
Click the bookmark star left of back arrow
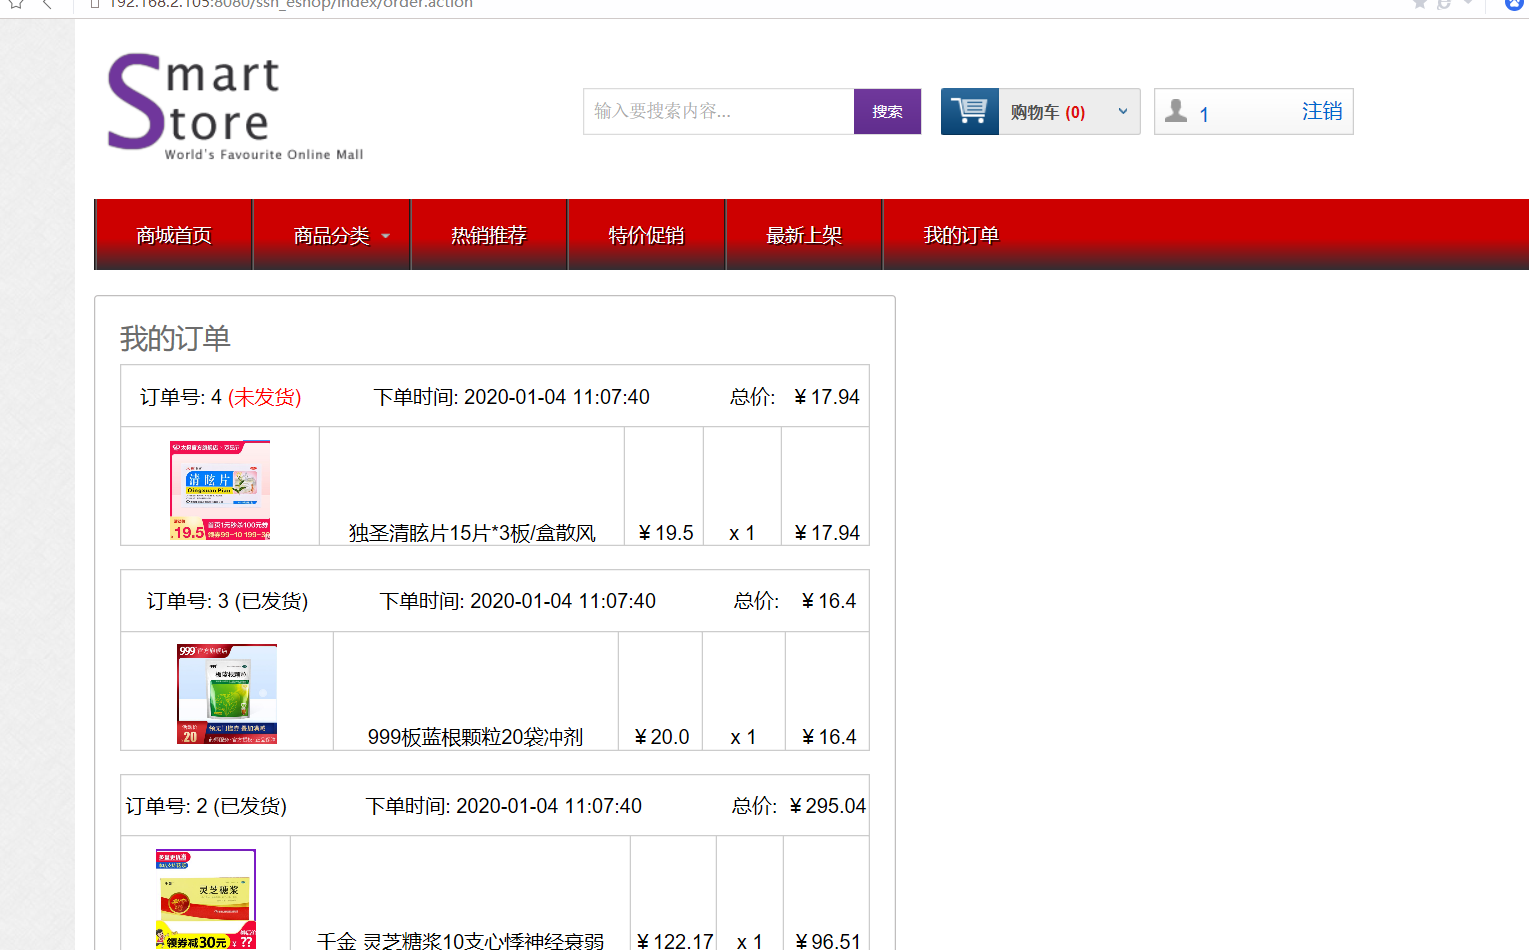click(x=16, y=5)
